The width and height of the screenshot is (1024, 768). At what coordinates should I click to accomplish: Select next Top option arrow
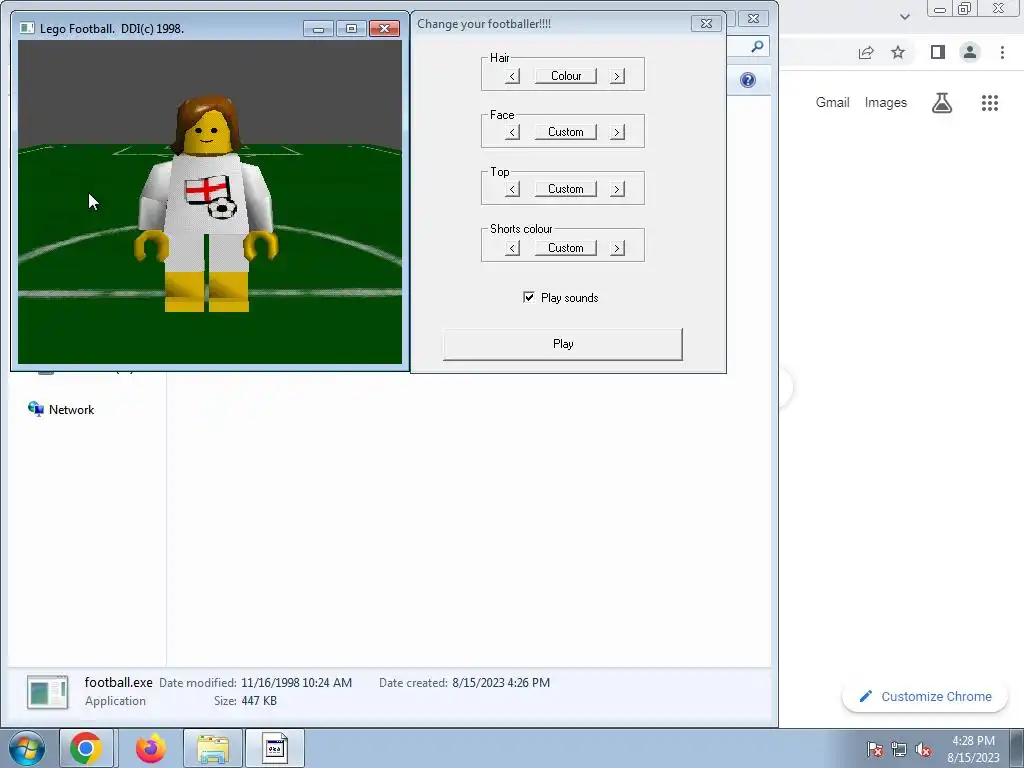pyautogui.click(x=617, y=189)
